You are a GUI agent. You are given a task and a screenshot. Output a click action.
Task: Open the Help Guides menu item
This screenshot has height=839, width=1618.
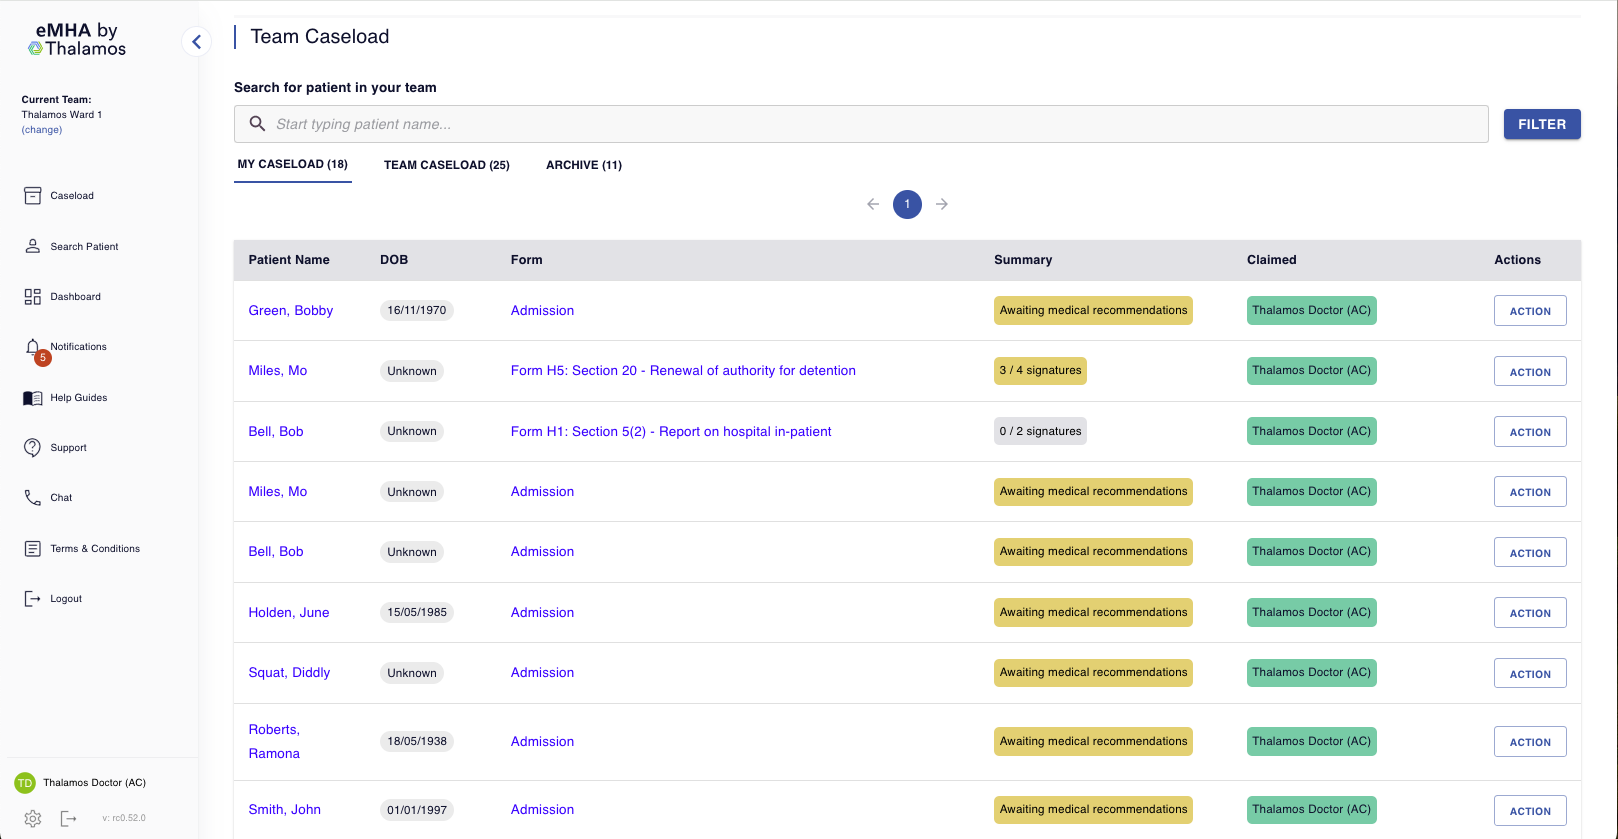tap(79, 398)
